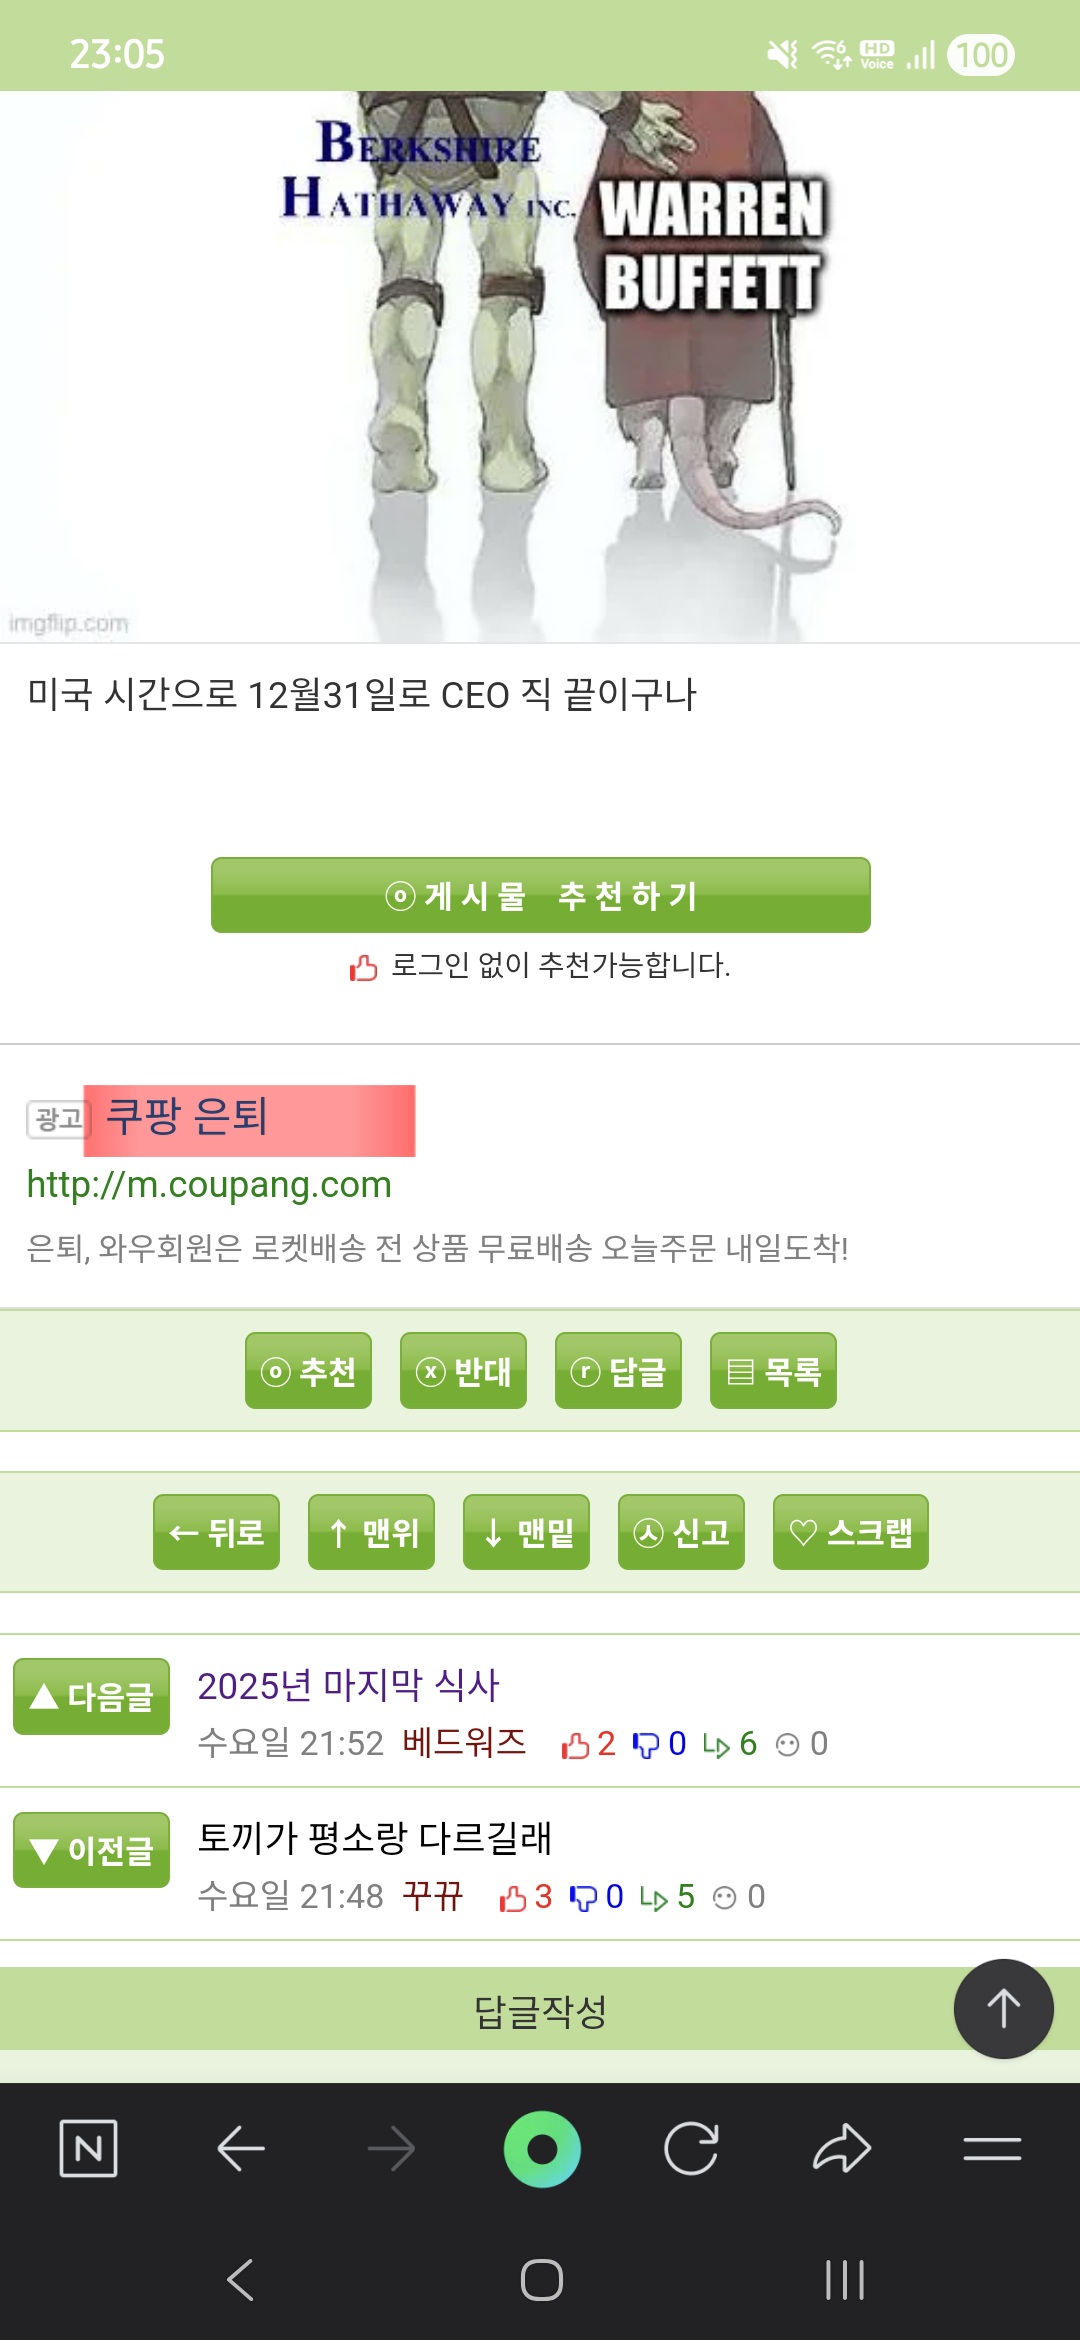The image size is (1080, 2340).
Task: Go to the 목록 list button
Action: (773, 1371)
